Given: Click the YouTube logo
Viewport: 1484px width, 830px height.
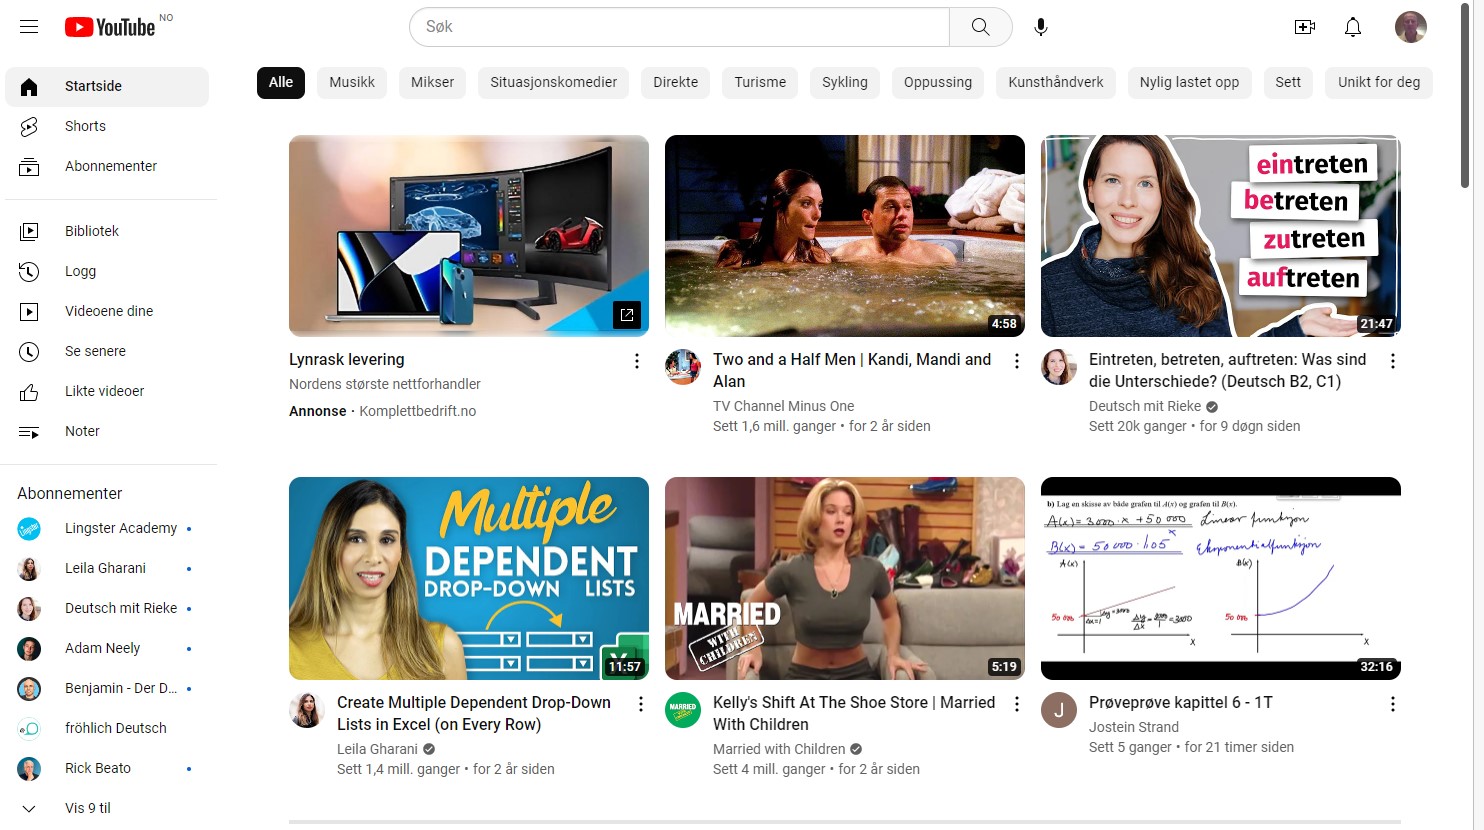Looking at the screenshot, I should (110, 27).
